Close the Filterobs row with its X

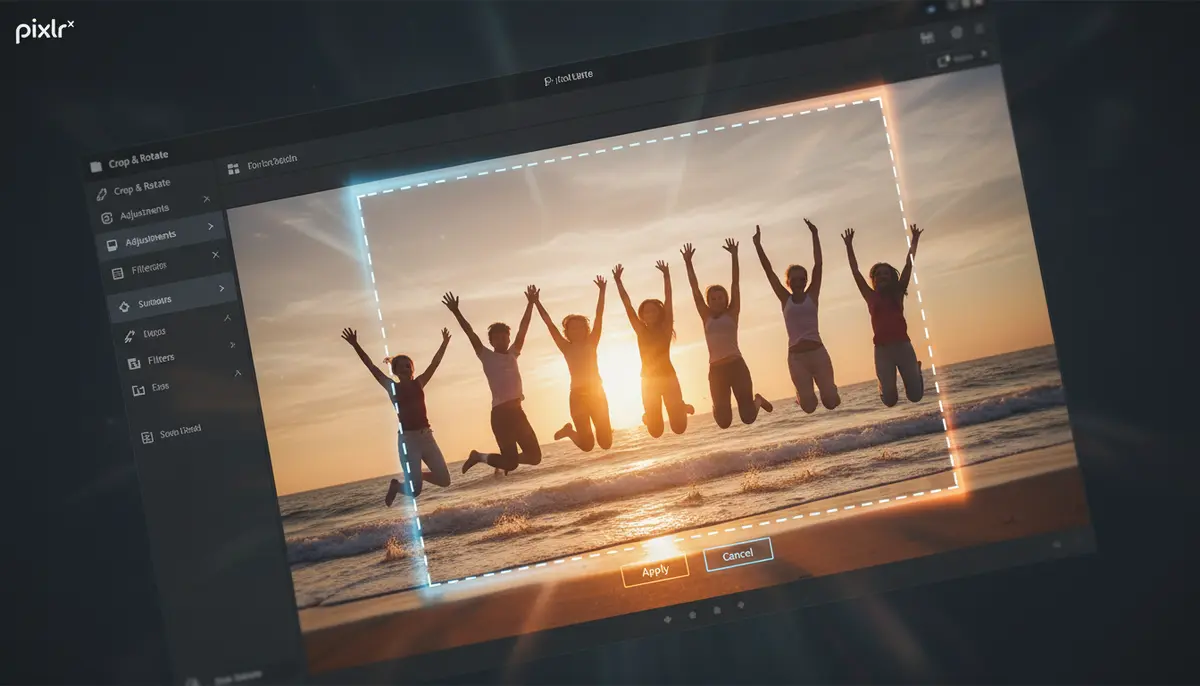point(215,255)
